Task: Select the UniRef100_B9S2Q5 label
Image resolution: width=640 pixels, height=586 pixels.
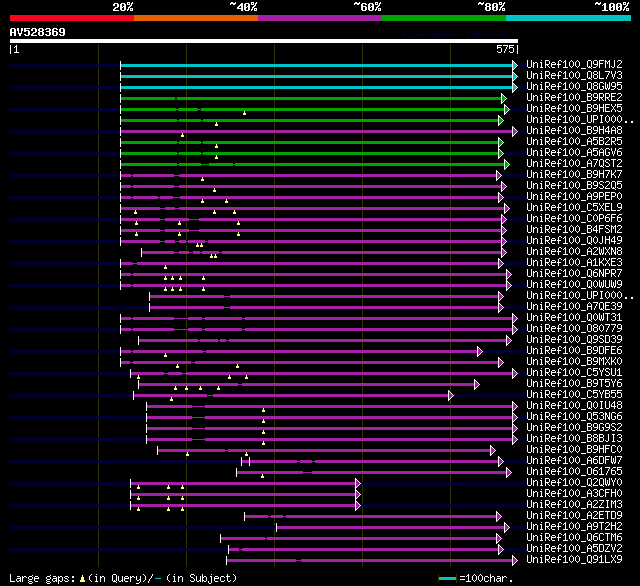Action: click(x=574, y=185)
